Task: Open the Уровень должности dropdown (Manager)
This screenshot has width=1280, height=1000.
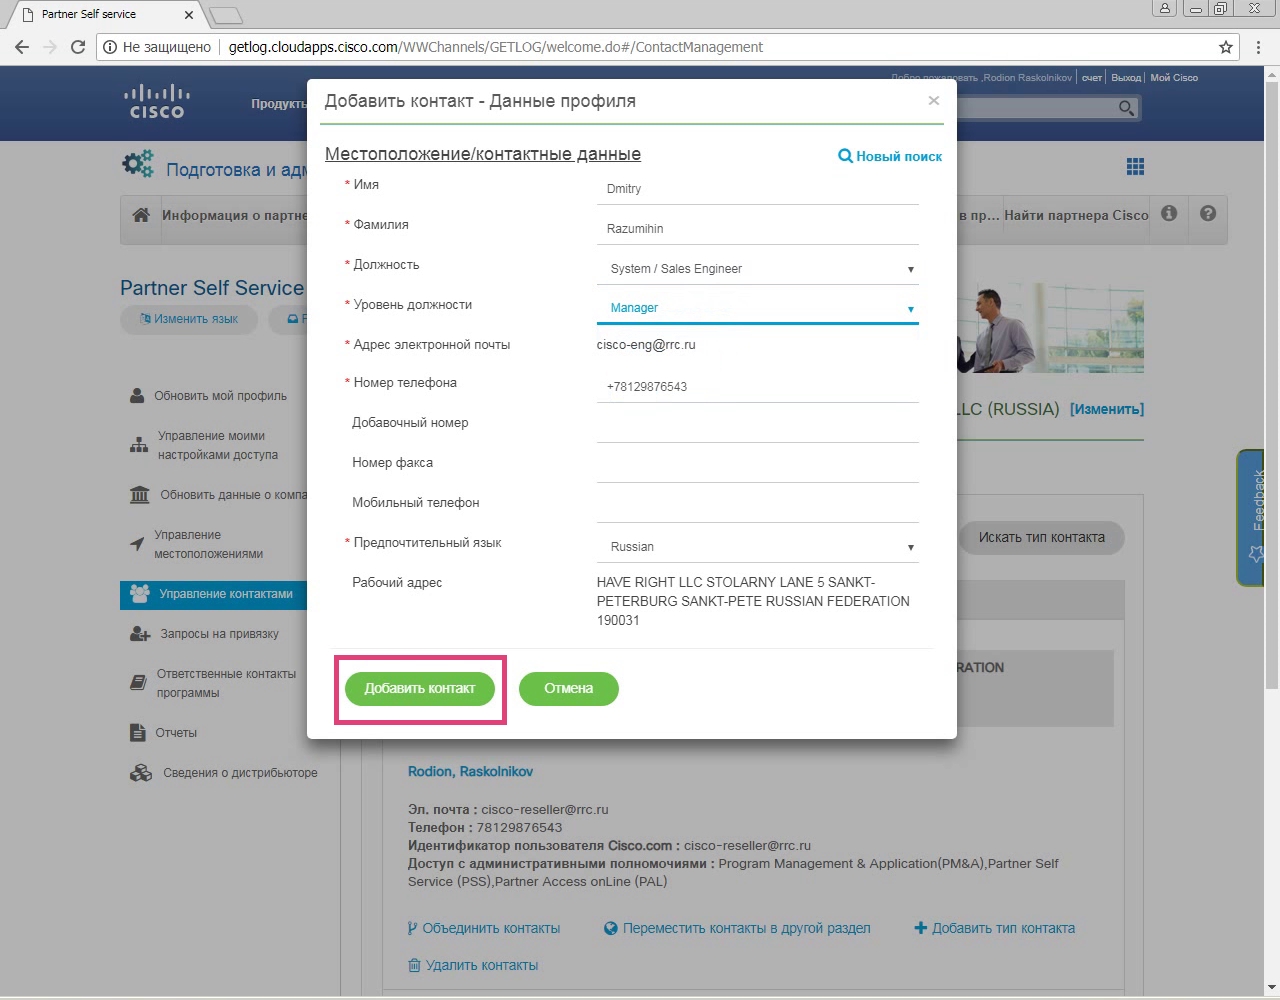Action: pyautogui.click(x=758, y=308)
